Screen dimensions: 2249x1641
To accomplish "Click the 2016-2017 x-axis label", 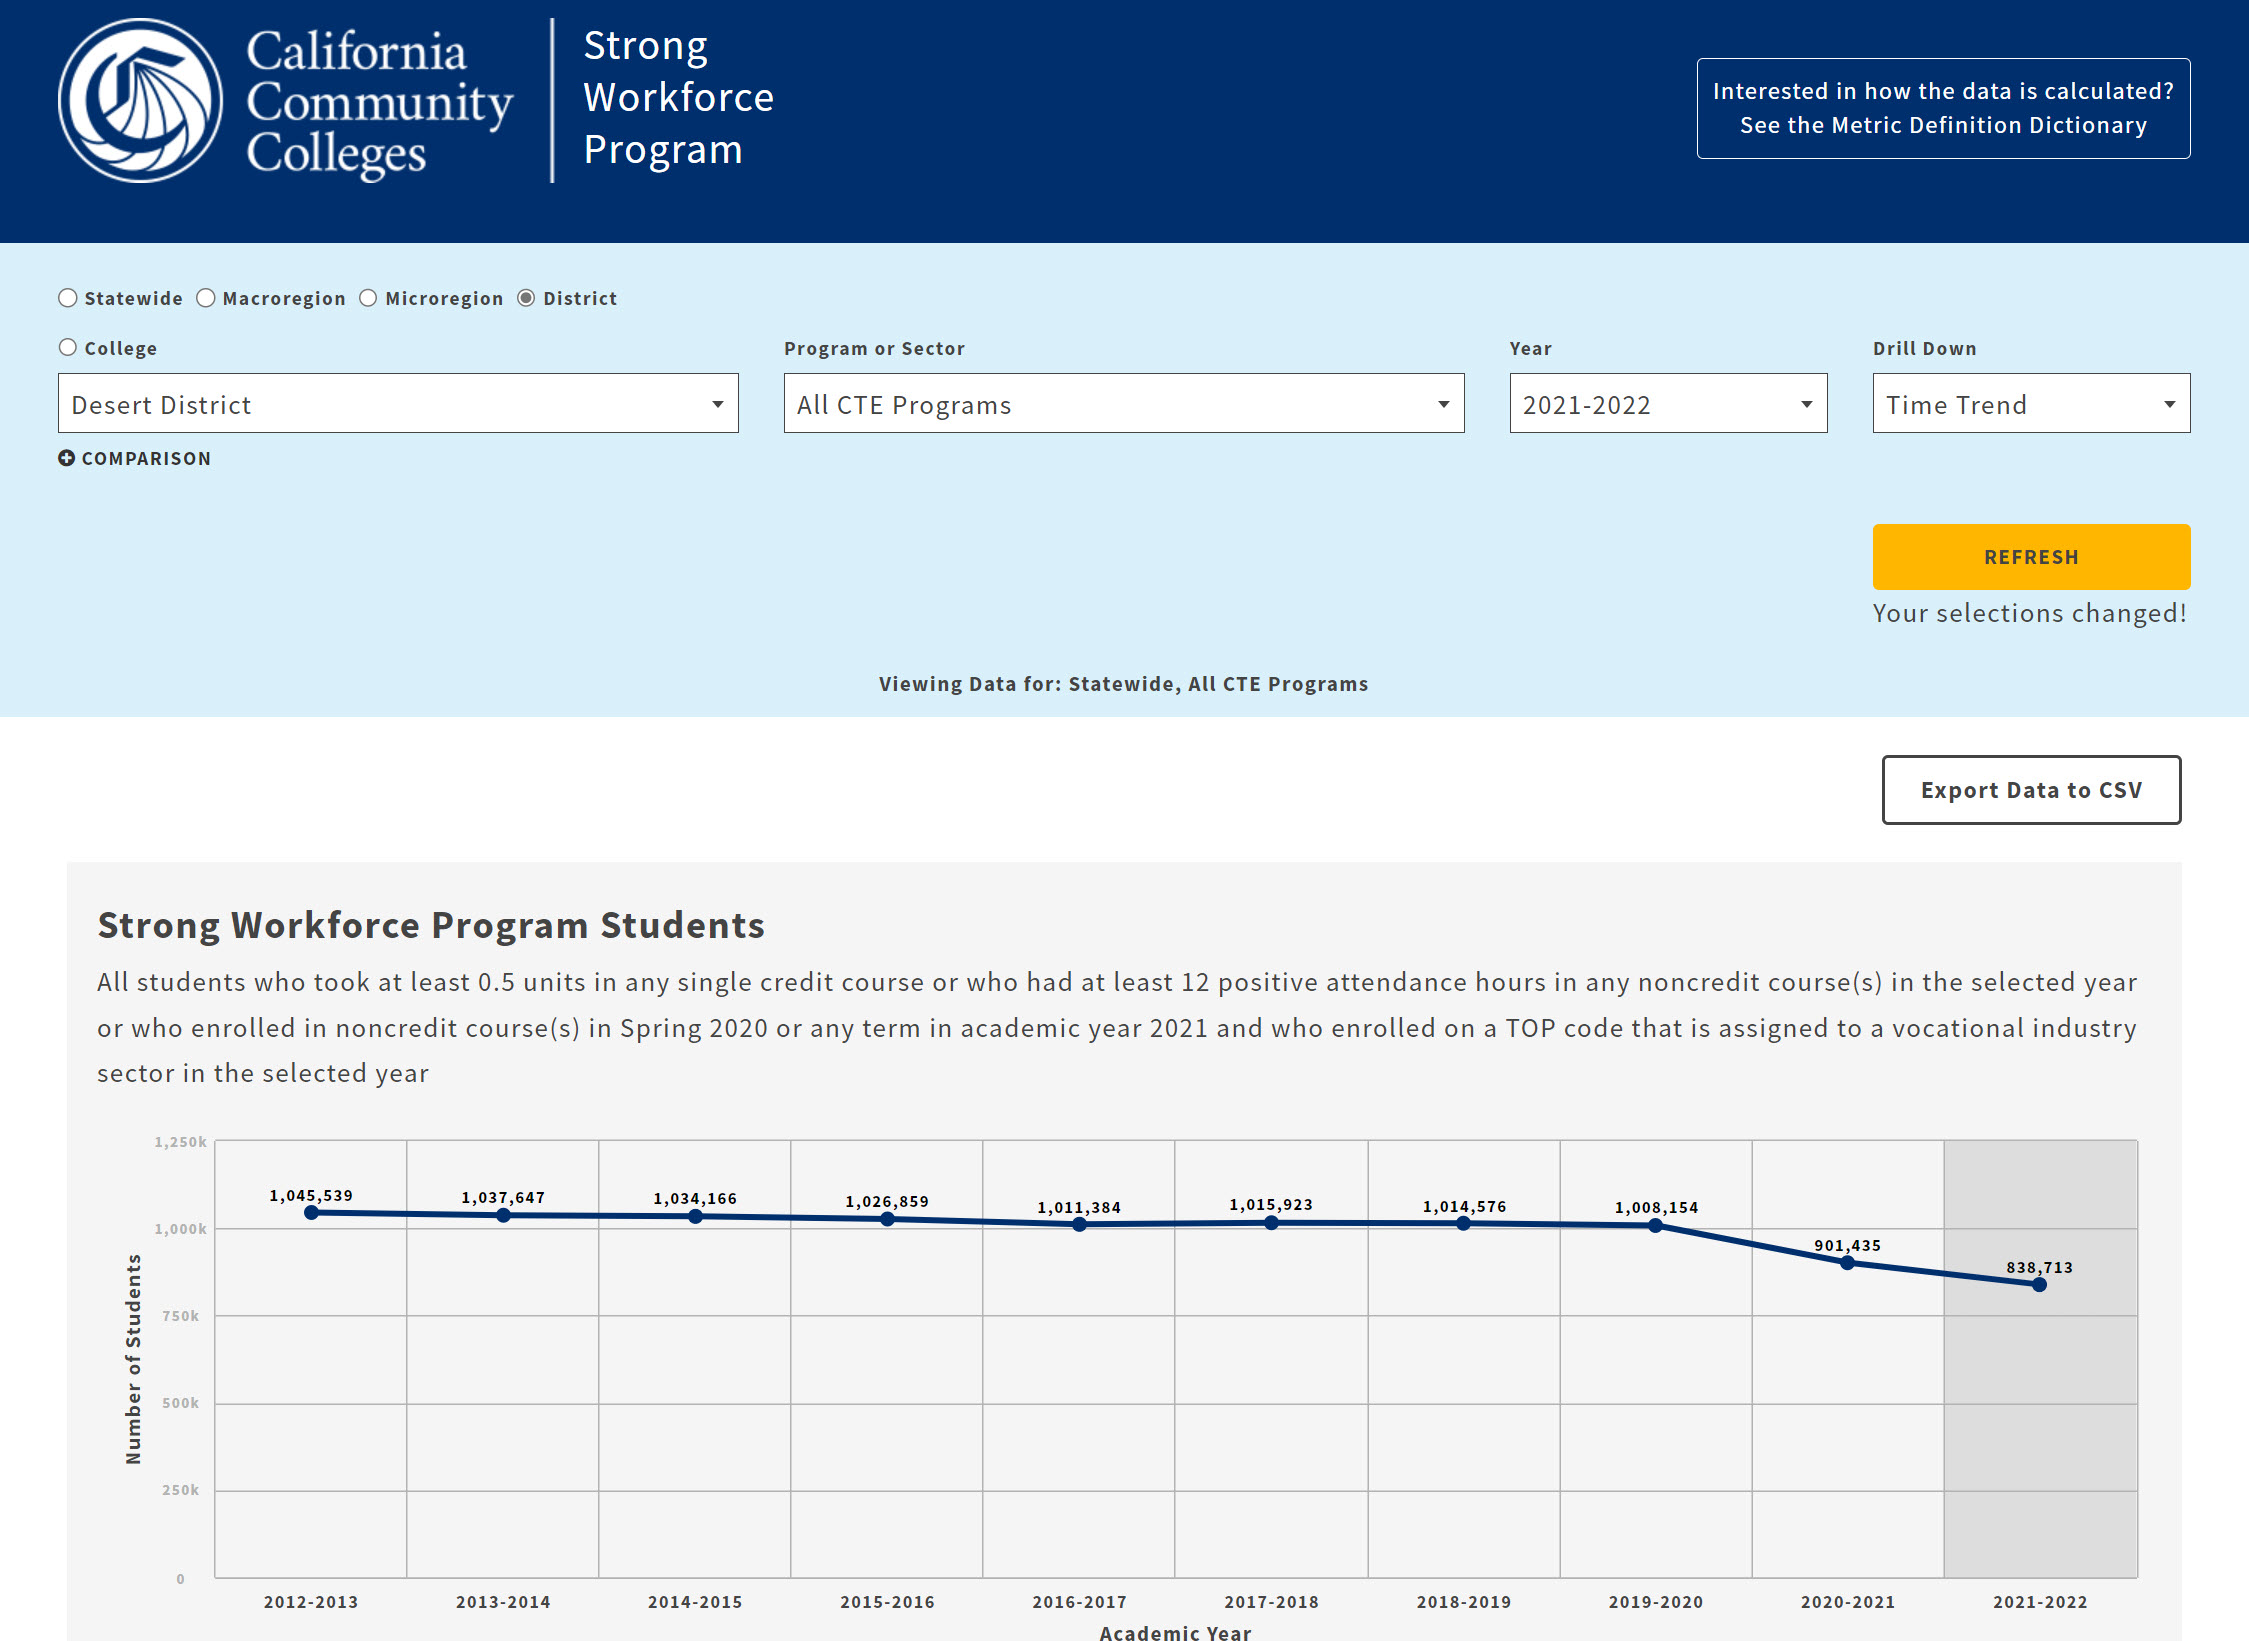I will pyautogui.click(x=1079, y=1602).
